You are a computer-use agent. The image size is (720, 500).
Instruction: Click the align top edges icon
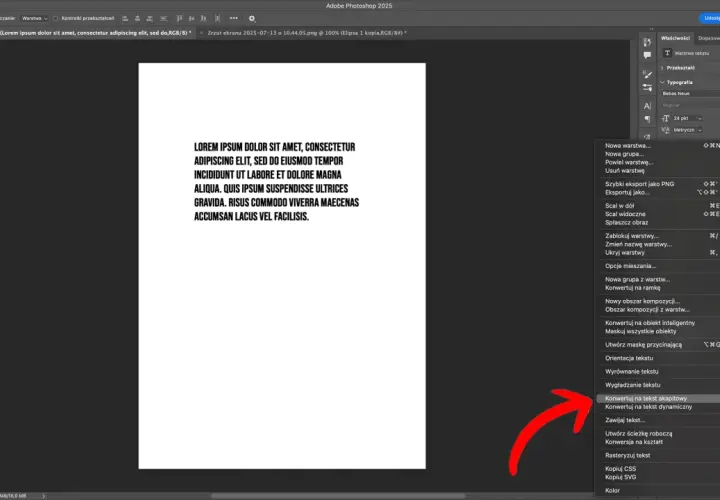pyautogui.click(x=179, y=18)
